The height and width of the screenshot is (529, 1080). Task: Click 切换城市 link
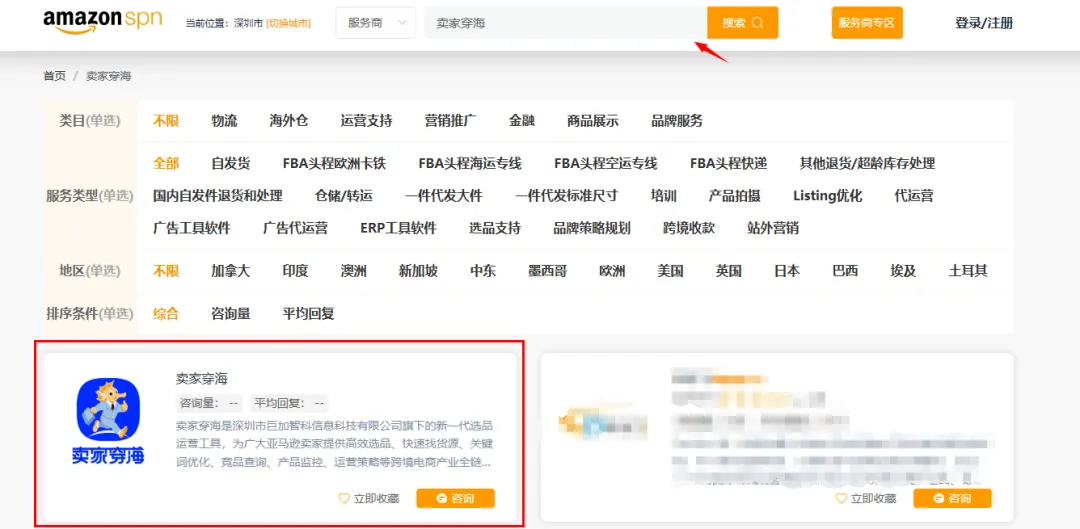click(x=289, y=23)
